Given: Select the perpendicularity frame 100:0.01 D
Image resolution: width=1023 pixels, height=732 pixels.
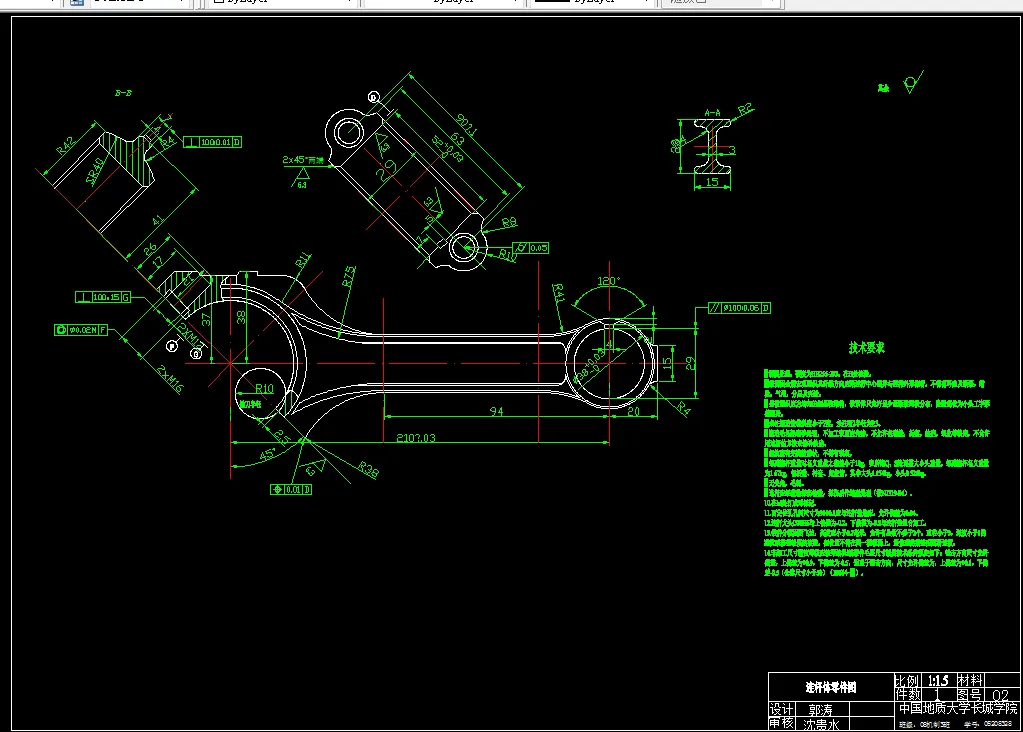Looking at the screenshot, I should click(213, 142).
